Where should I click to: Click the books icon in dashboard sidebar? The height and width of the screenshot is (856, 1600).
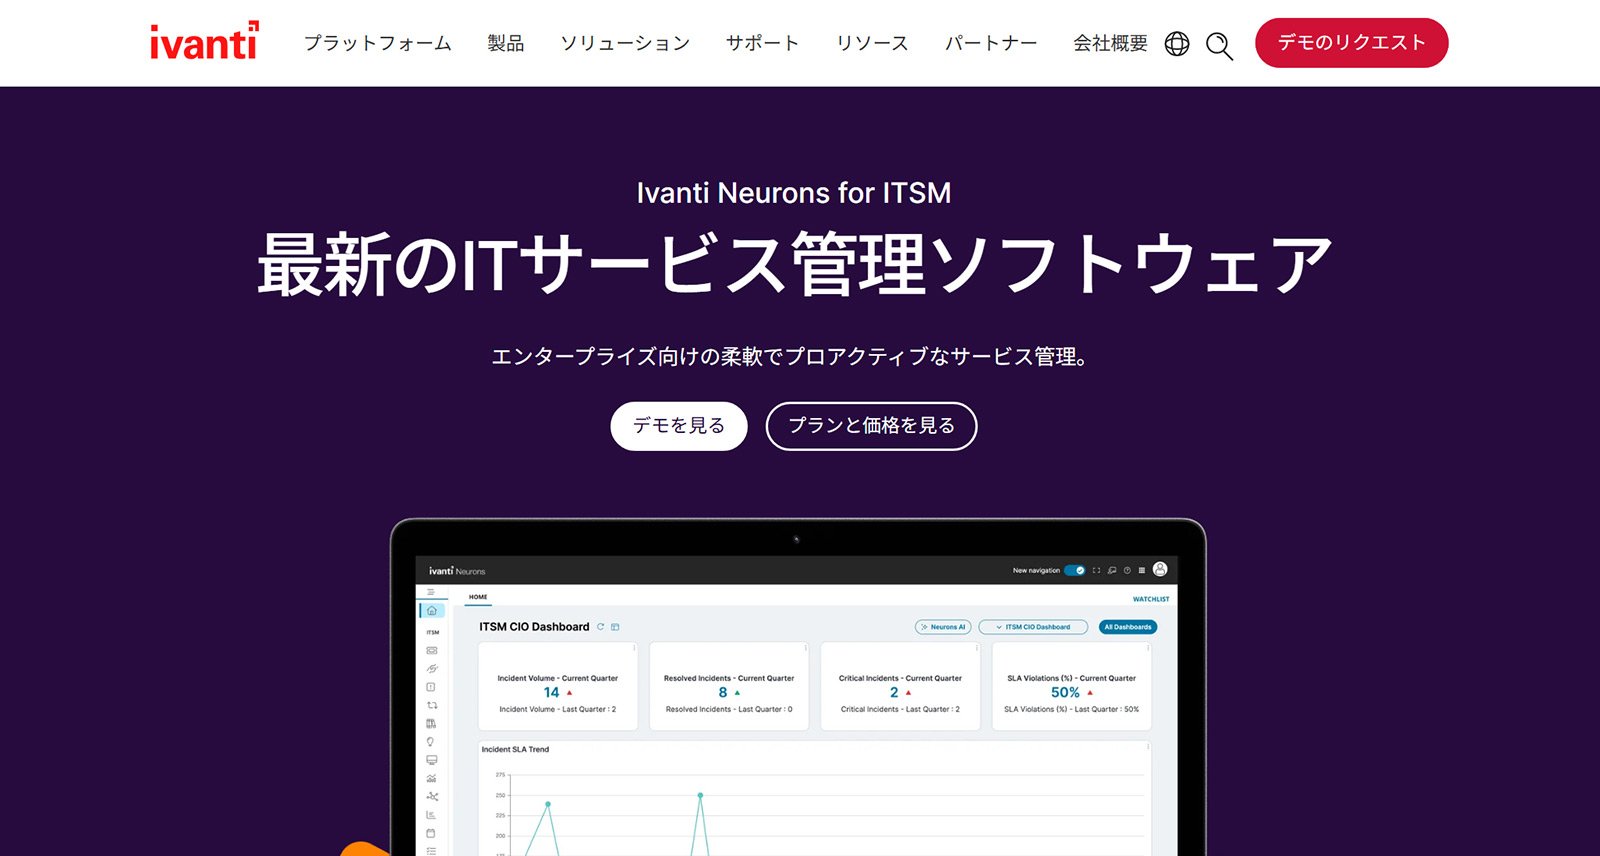pyautogui.click(x=431, y=723)
